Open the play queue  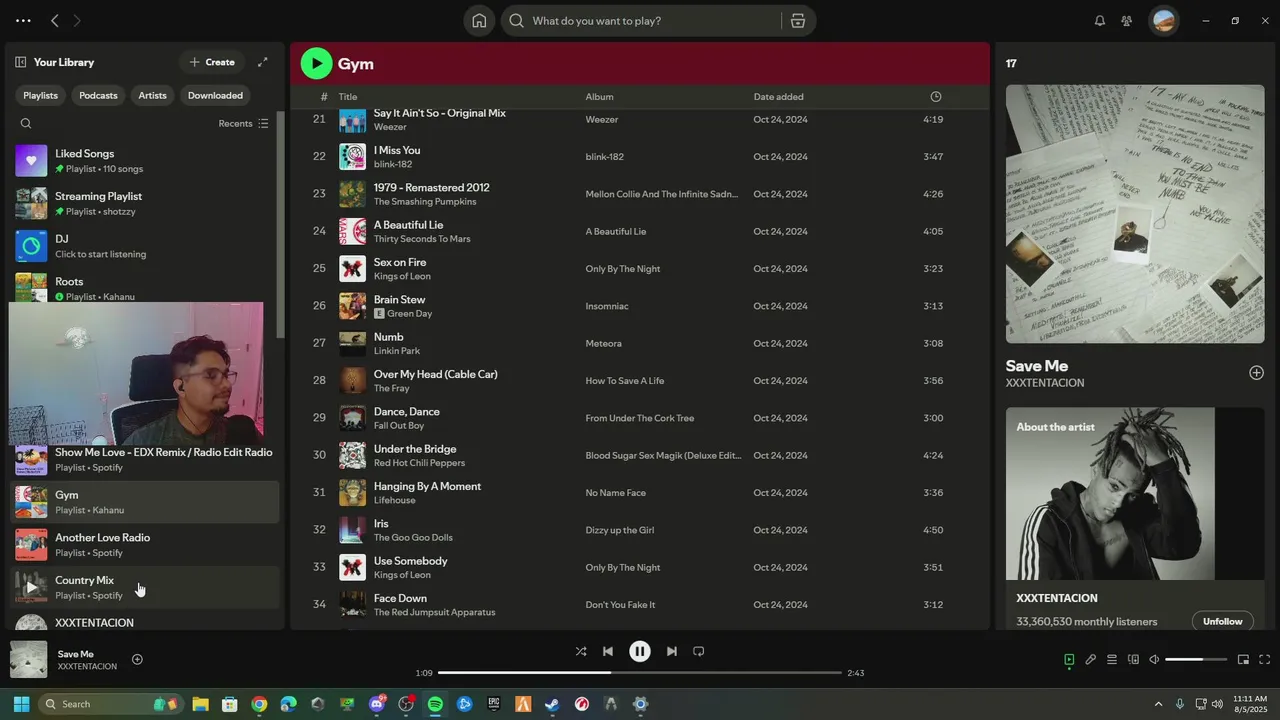(1112, 660)
